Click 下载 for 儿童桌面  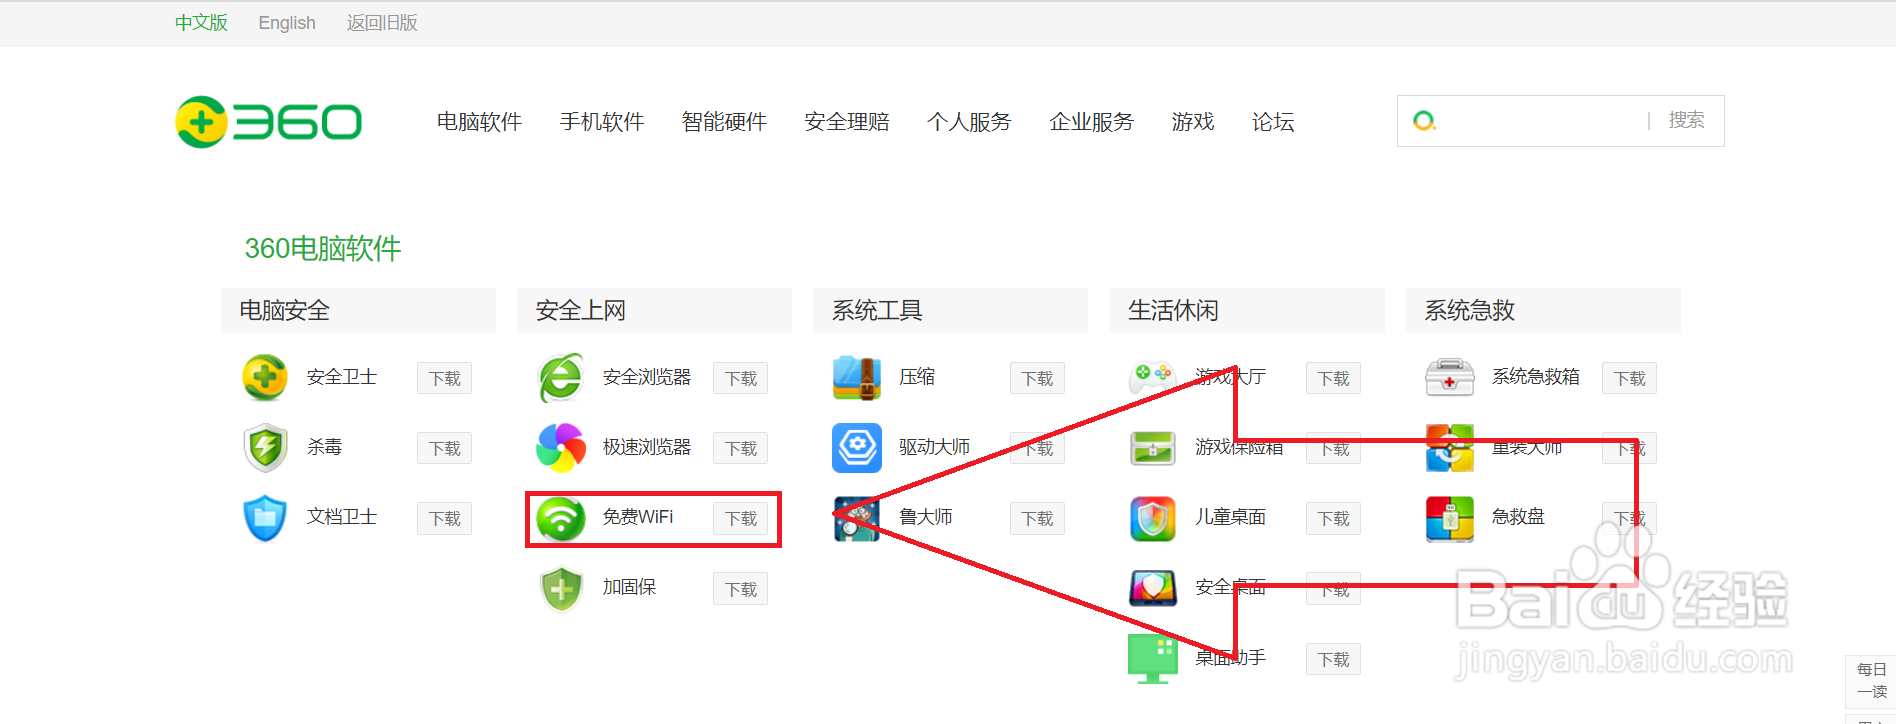[x=1333, y=518]
